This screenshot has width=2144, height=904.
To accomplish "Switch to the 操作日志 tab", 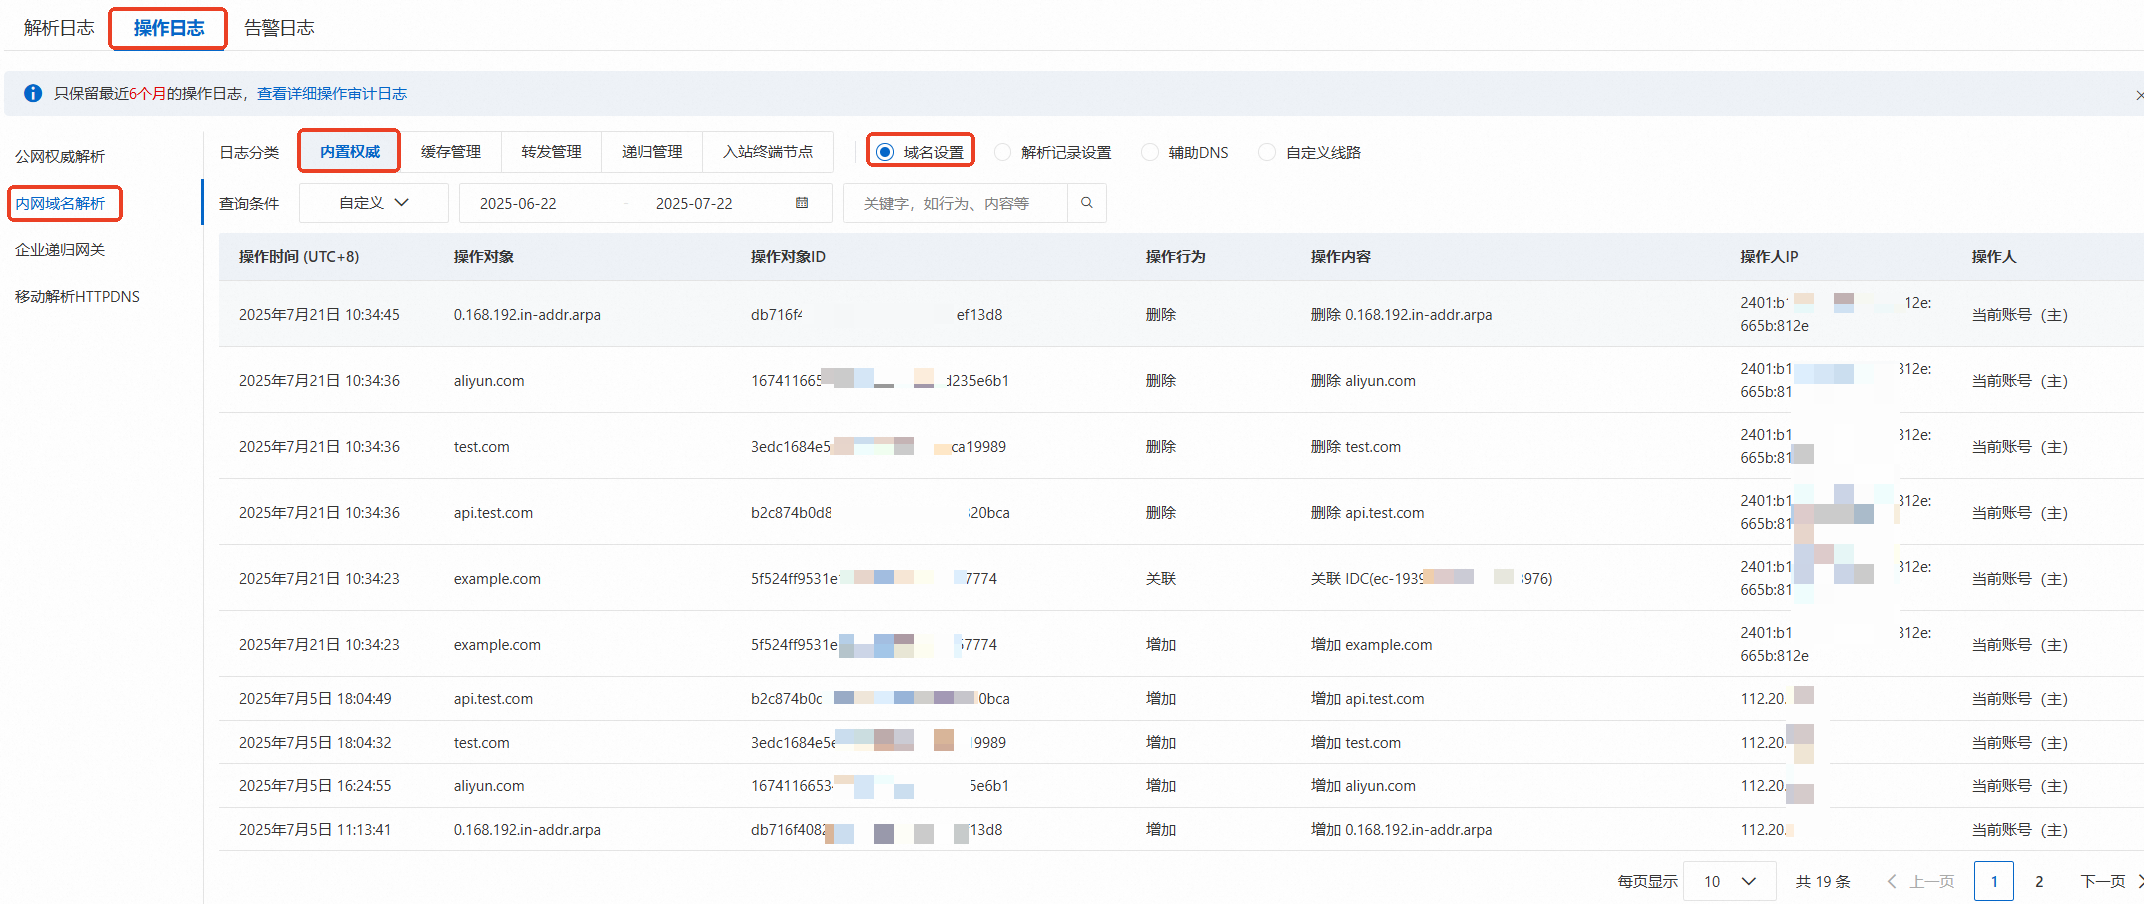I will coord(169,28).
